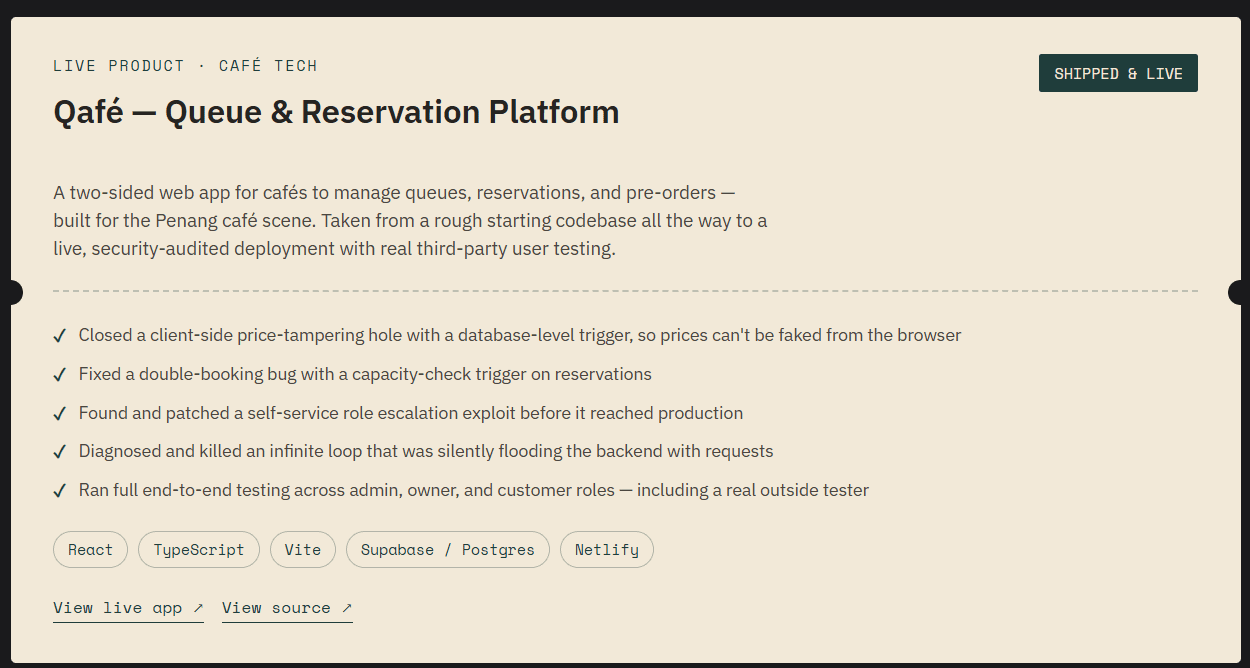Click checkmark beside role escalation exploit bullet

pos(60,413)
